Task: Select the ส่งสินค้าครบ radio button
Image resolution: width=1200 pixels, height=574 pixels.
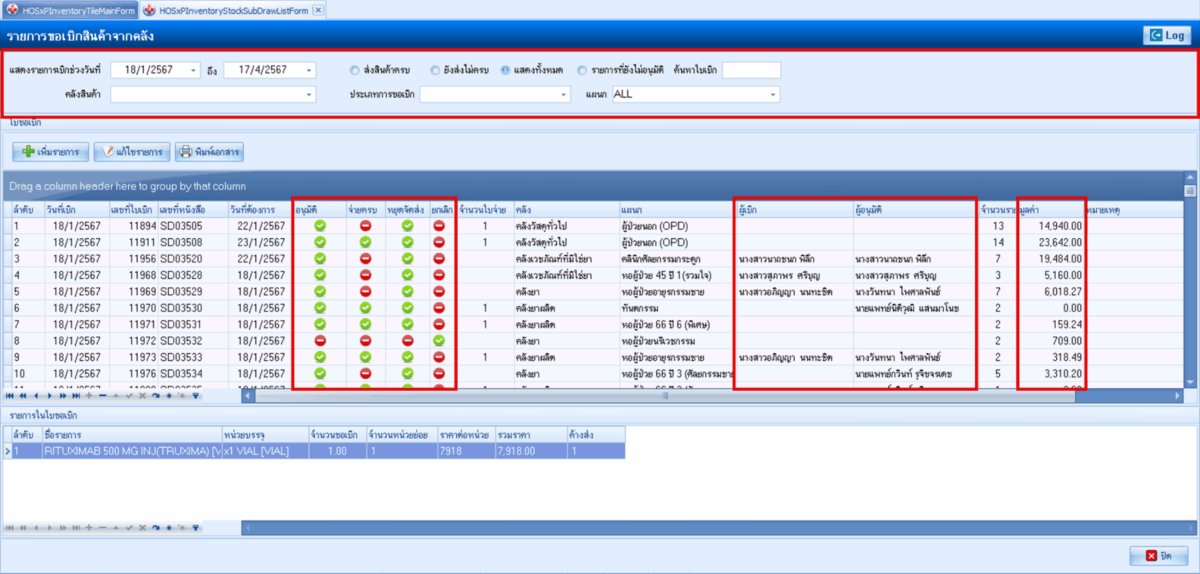Action: coord(355,70)
